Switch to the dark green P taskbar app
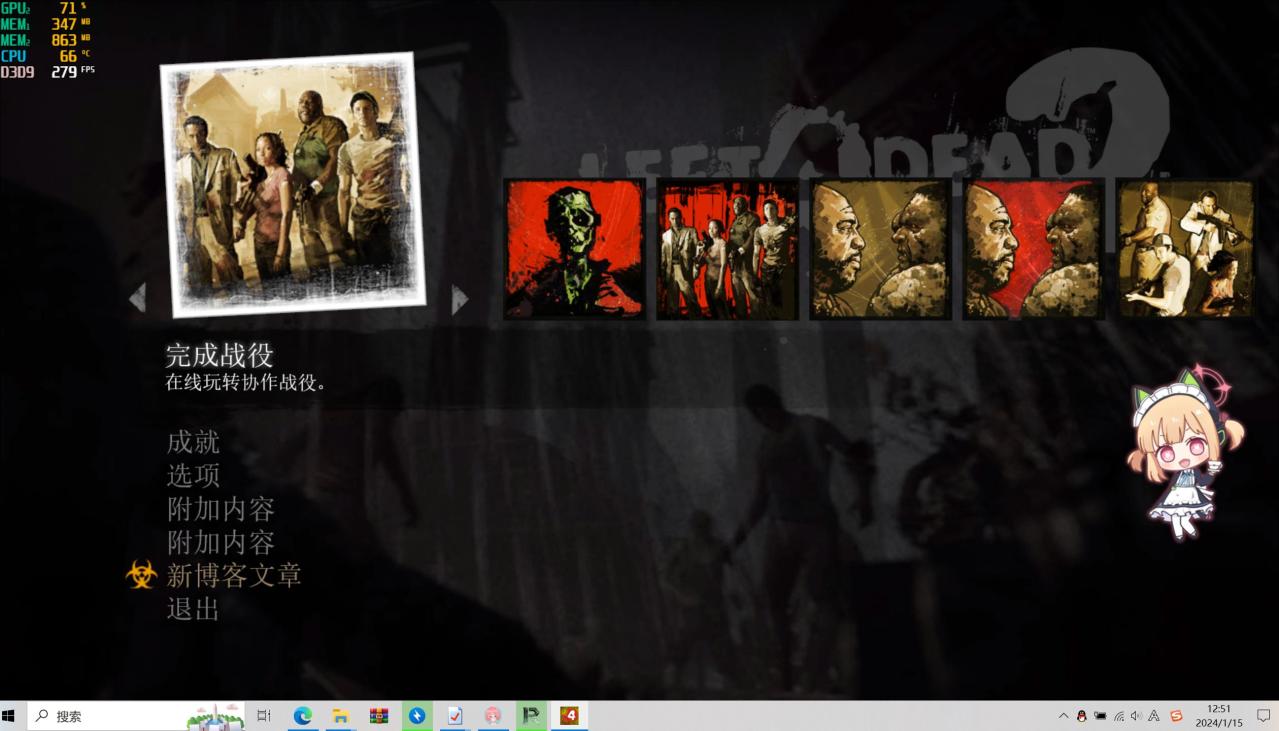 531,716
